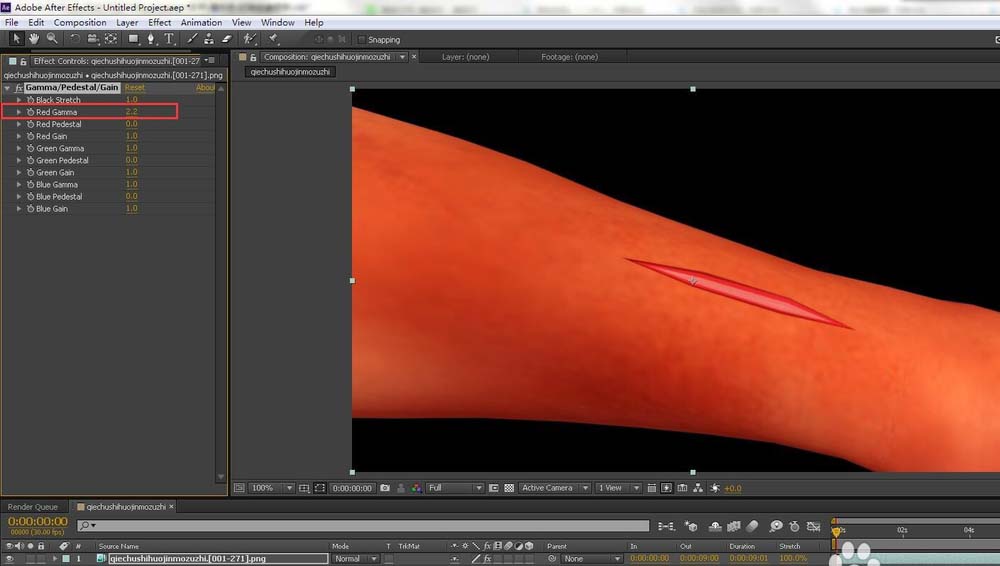This screenshot has height=566, width=1000.
Task: Select the Puppet Pin tool
Action: pyautogui.click(x=273, y=39)
